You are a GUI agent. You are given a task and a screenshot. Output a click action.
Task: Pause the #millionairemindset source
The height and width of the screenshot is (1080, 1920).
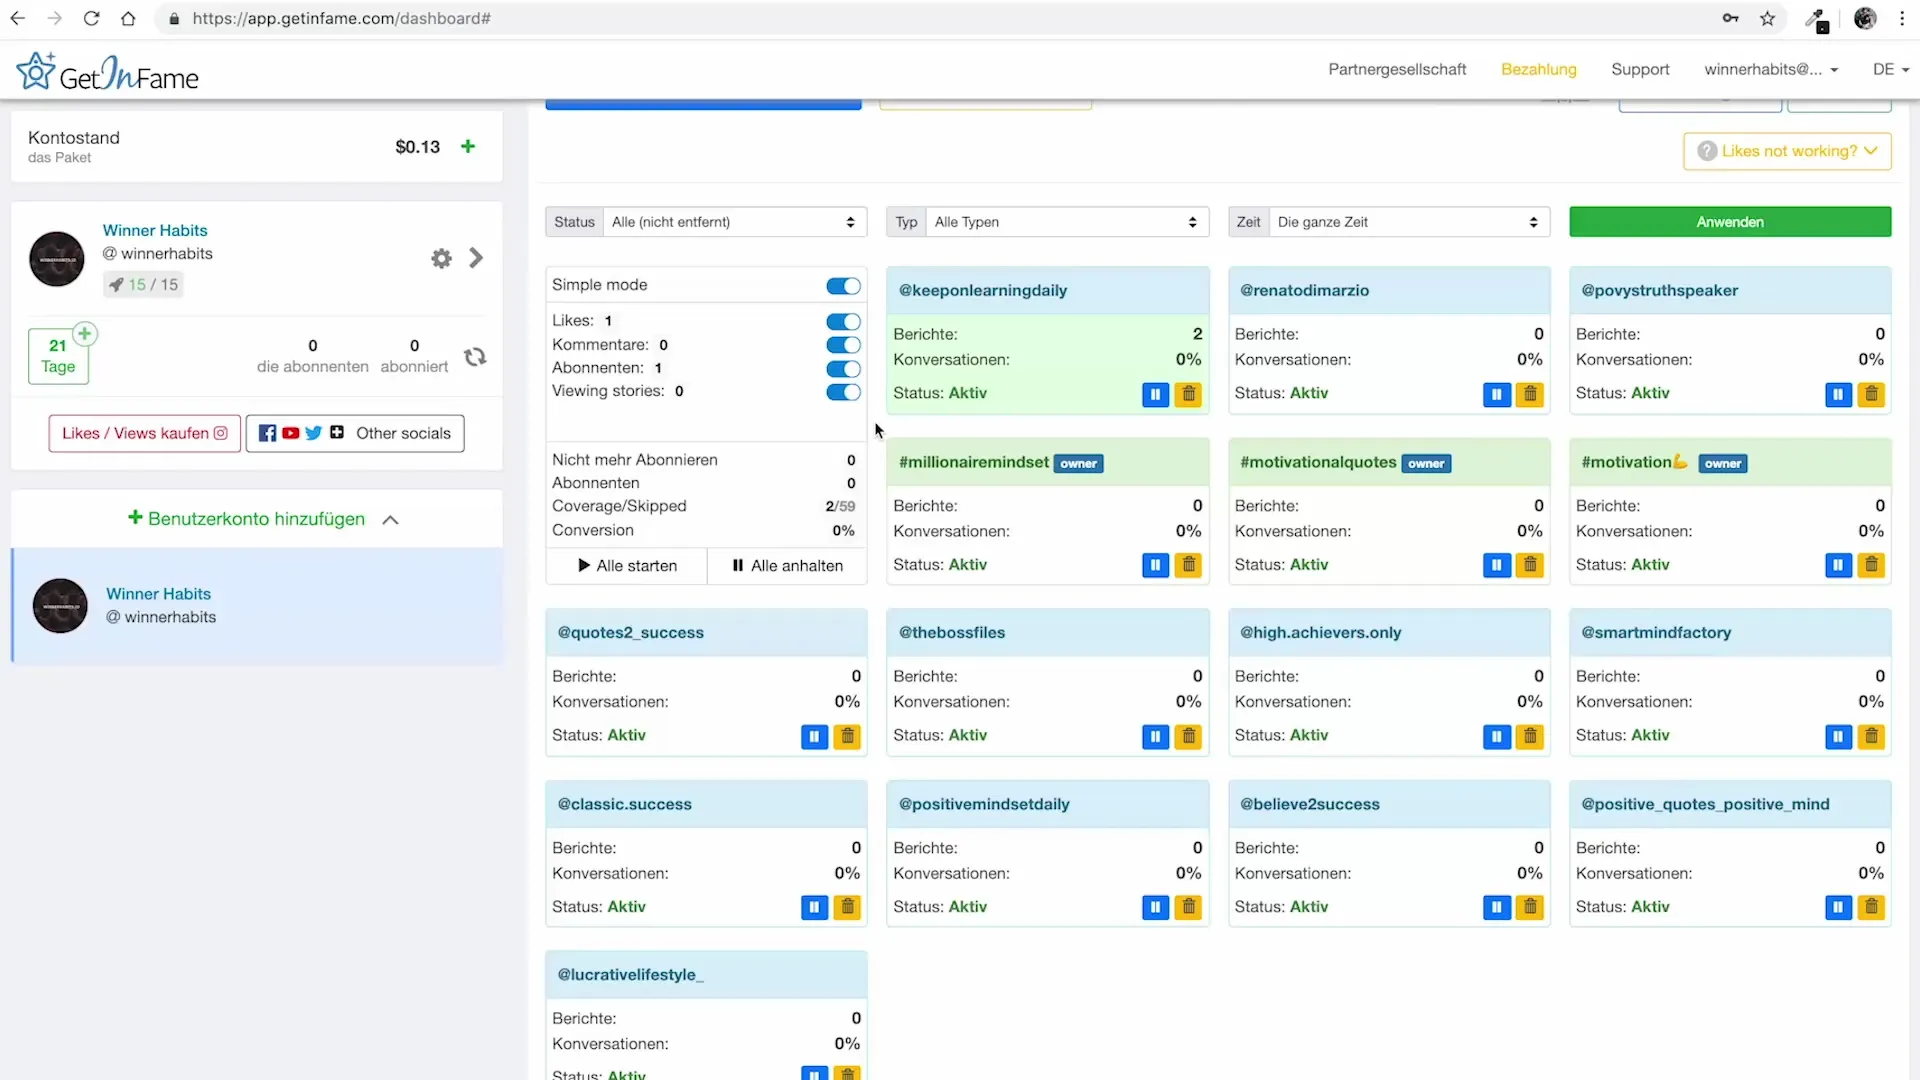[1155, 565]
